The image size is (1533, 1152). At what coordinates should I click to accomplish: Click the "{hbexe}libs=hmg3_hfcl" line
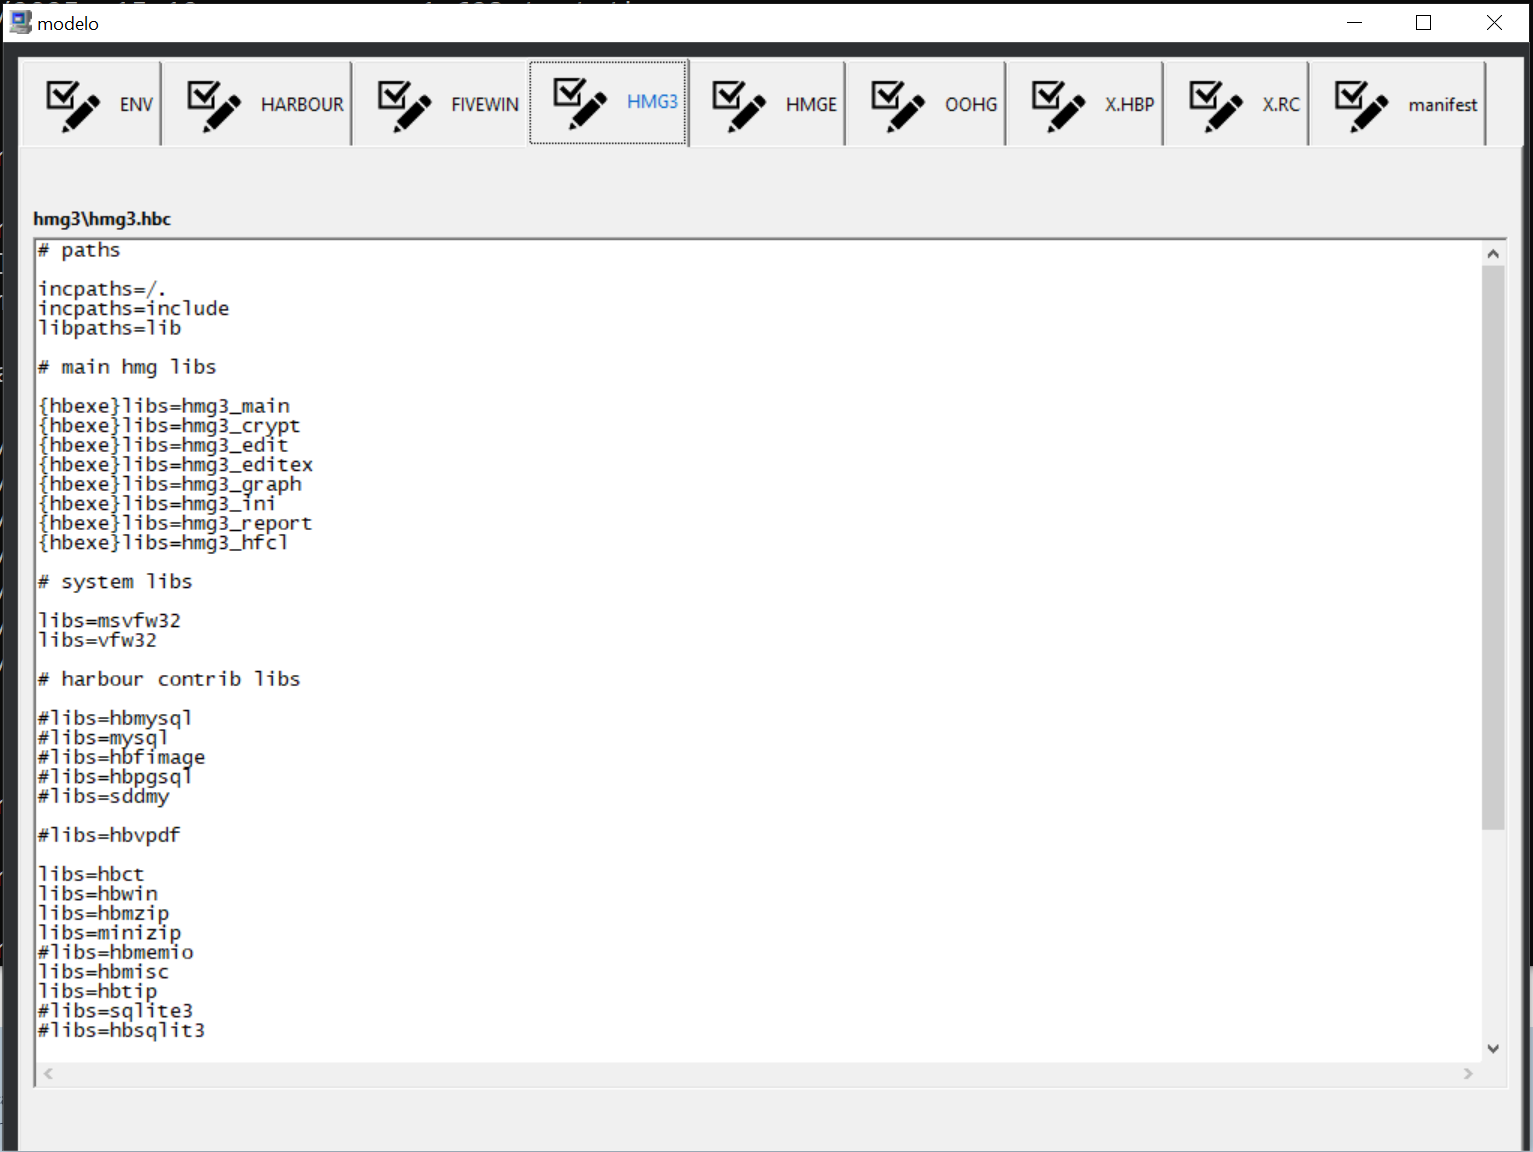click(163, 543)
